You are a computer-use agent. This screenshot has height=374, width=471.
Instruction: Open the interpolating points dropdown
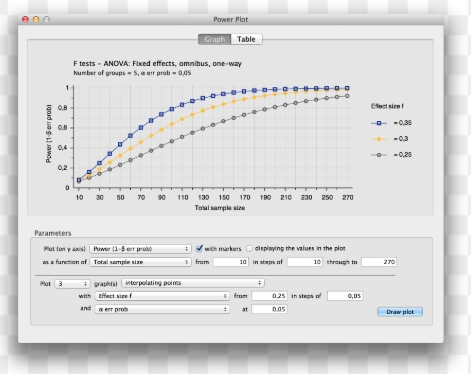coord(193,283)
